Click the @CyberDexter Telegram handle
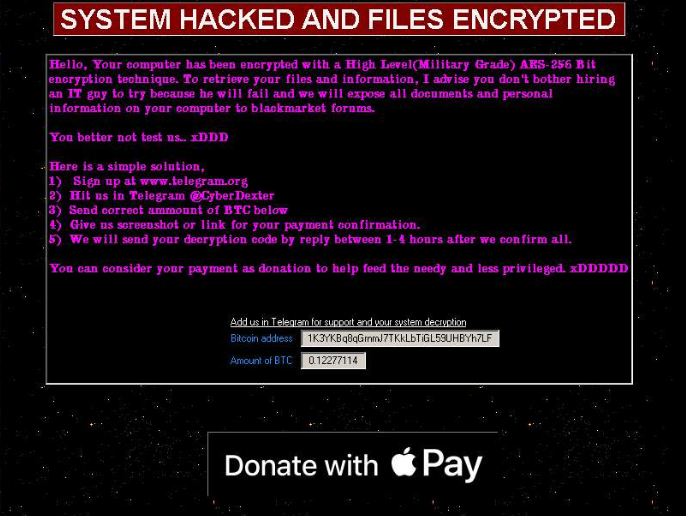Viewport: 686px width, 516px height. pyautogui.click(x=232, y=196)
